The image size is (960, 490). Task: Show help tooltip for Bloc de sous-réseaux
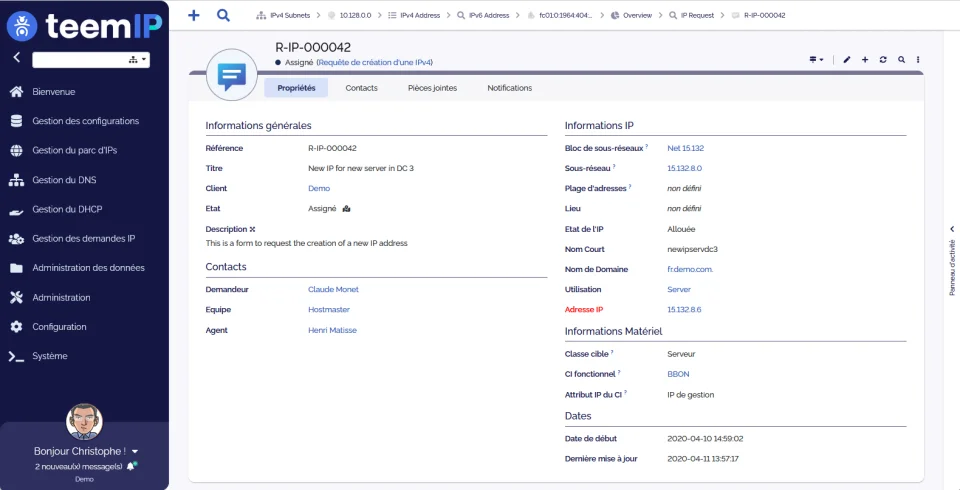pos(647,147)
